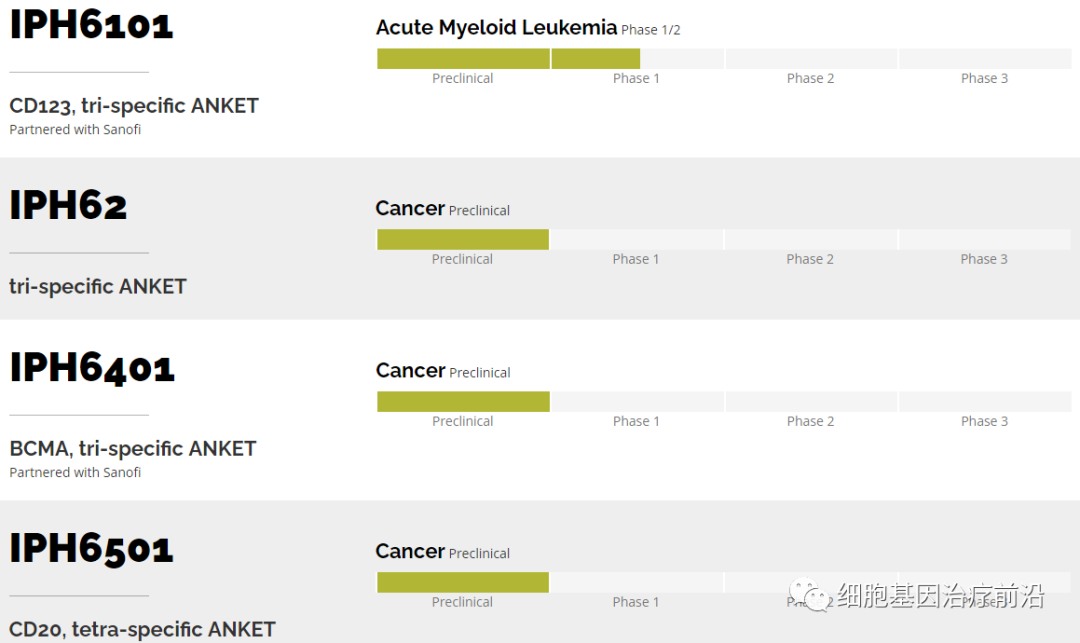Click "Partnered with Sanofi" under IPH6101
The image size is (1080, 643).
tap(75, 130)
